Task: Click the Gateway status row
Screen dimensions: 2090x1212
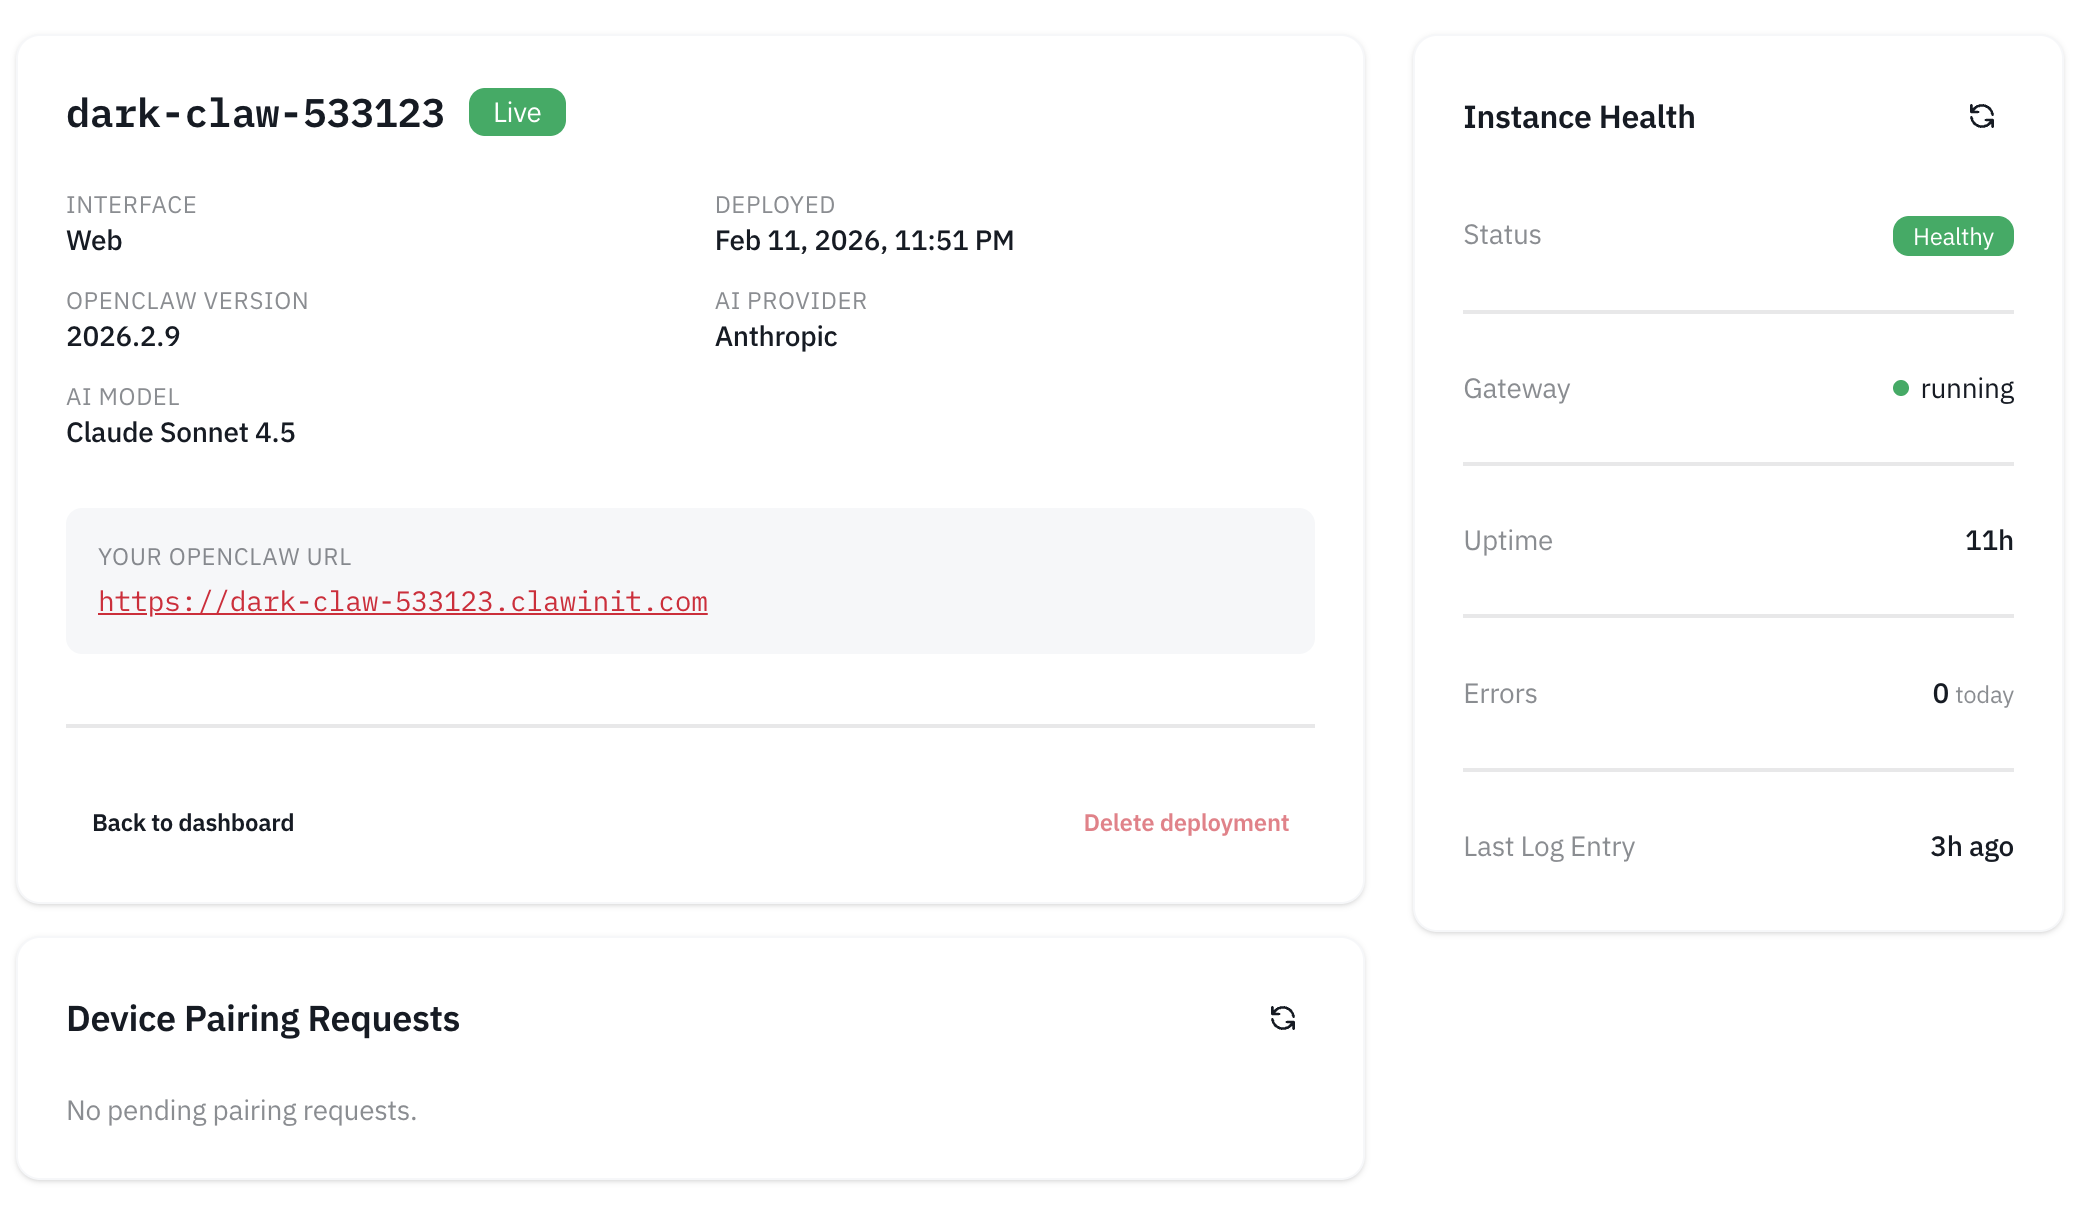Action: (1516, 389)
